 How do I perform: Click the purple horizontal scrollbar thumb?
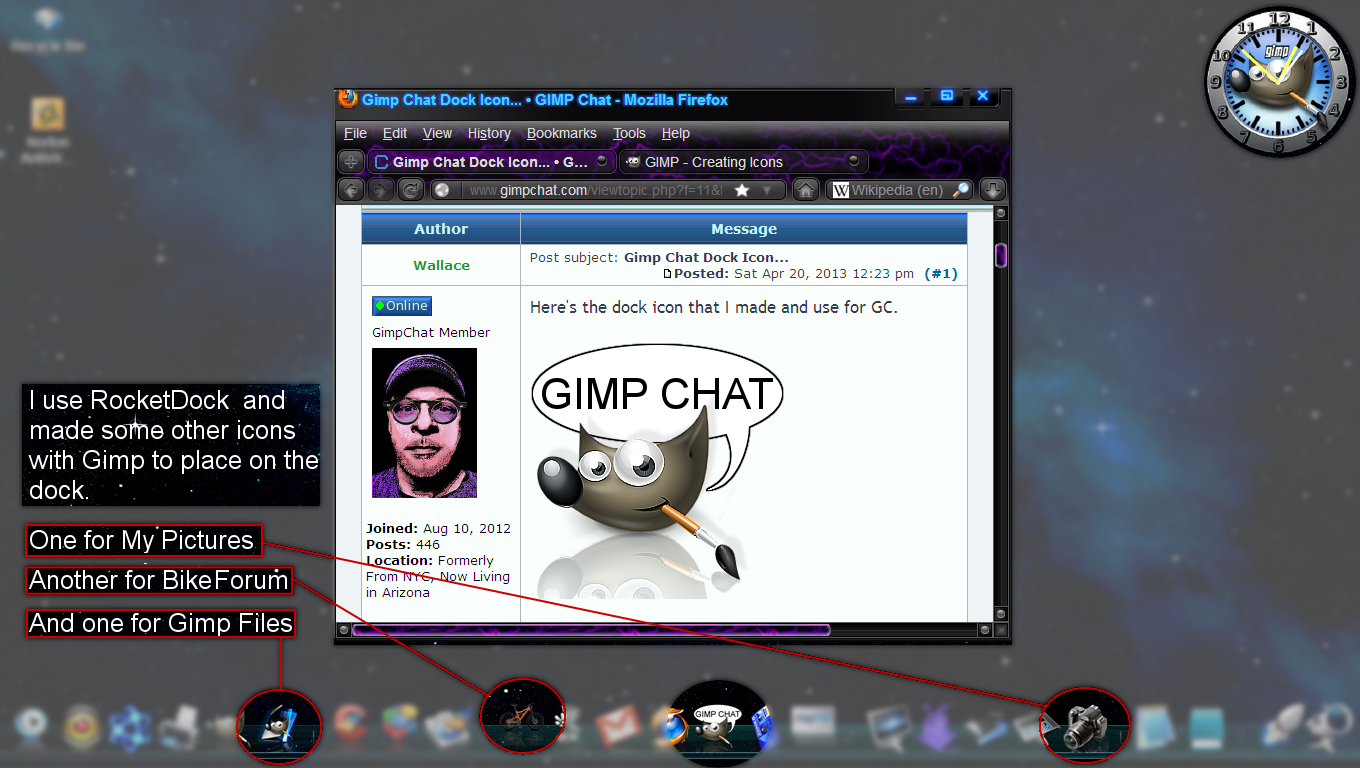[x=590, y=630]
